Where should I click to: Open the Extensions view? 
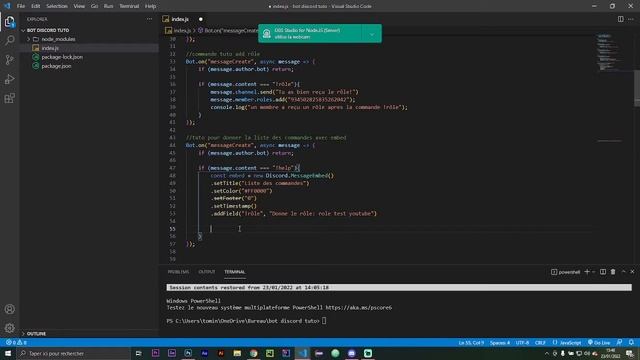(9, 98)
